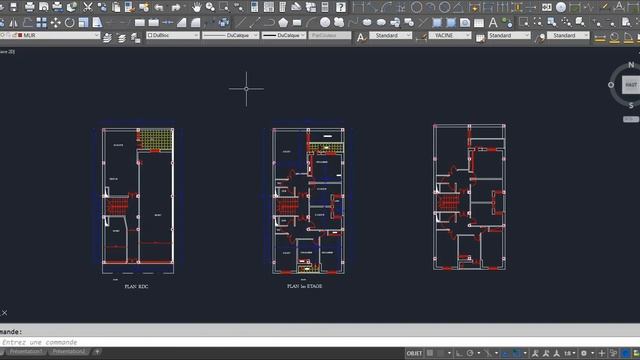The height and width of the screenshot is (360, 640).
Task: Open the Standard text style dropdown
Action: pyautogui.click(x=391, y=36)
